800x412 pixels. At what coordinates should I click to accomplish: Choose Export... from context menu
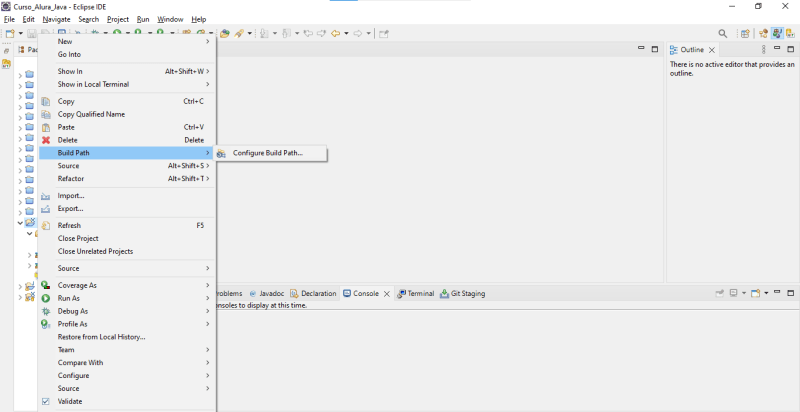pos(128,209)
